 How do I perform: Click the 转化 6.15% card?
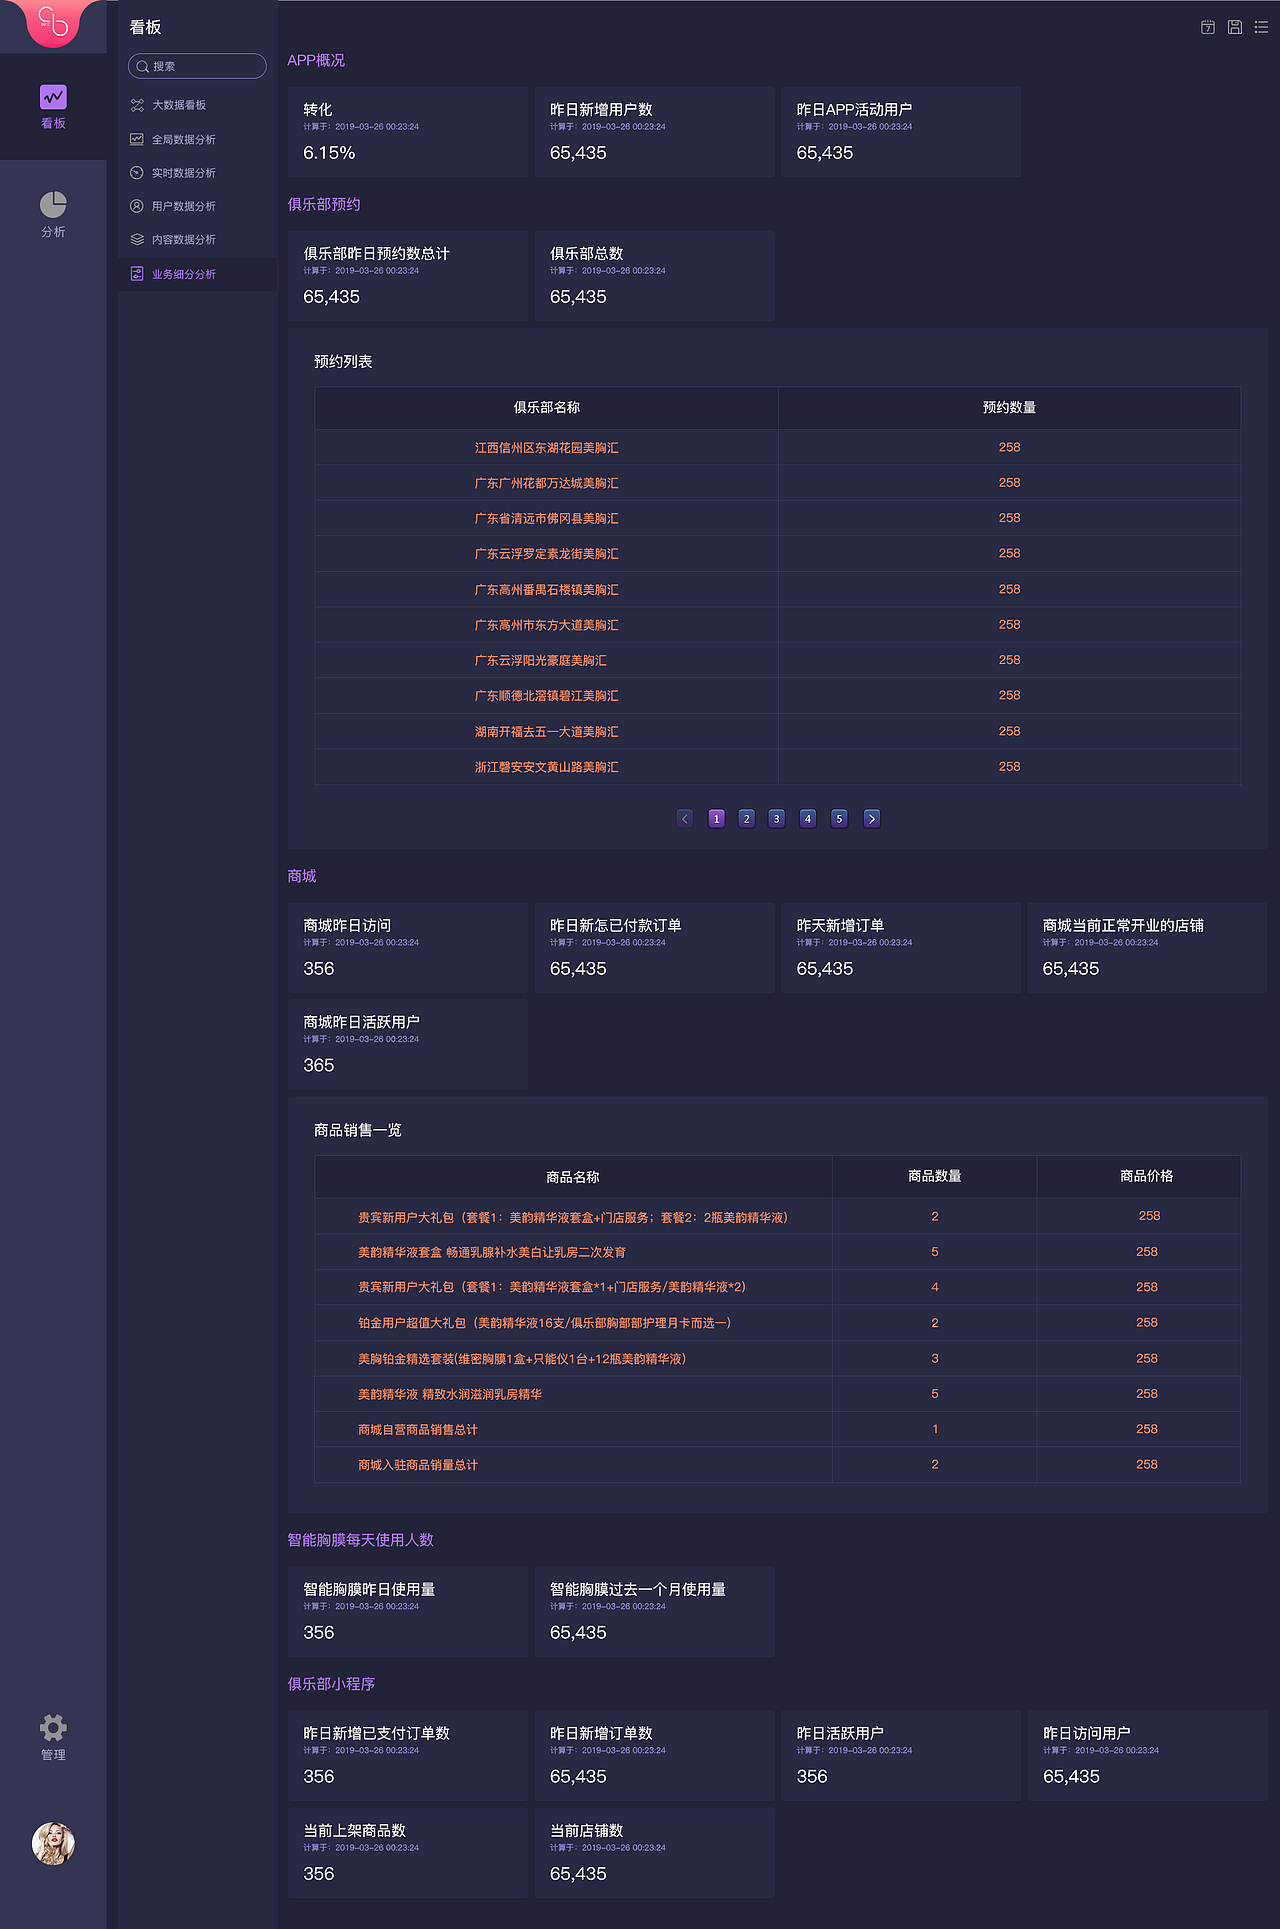[x=408, y=132]
